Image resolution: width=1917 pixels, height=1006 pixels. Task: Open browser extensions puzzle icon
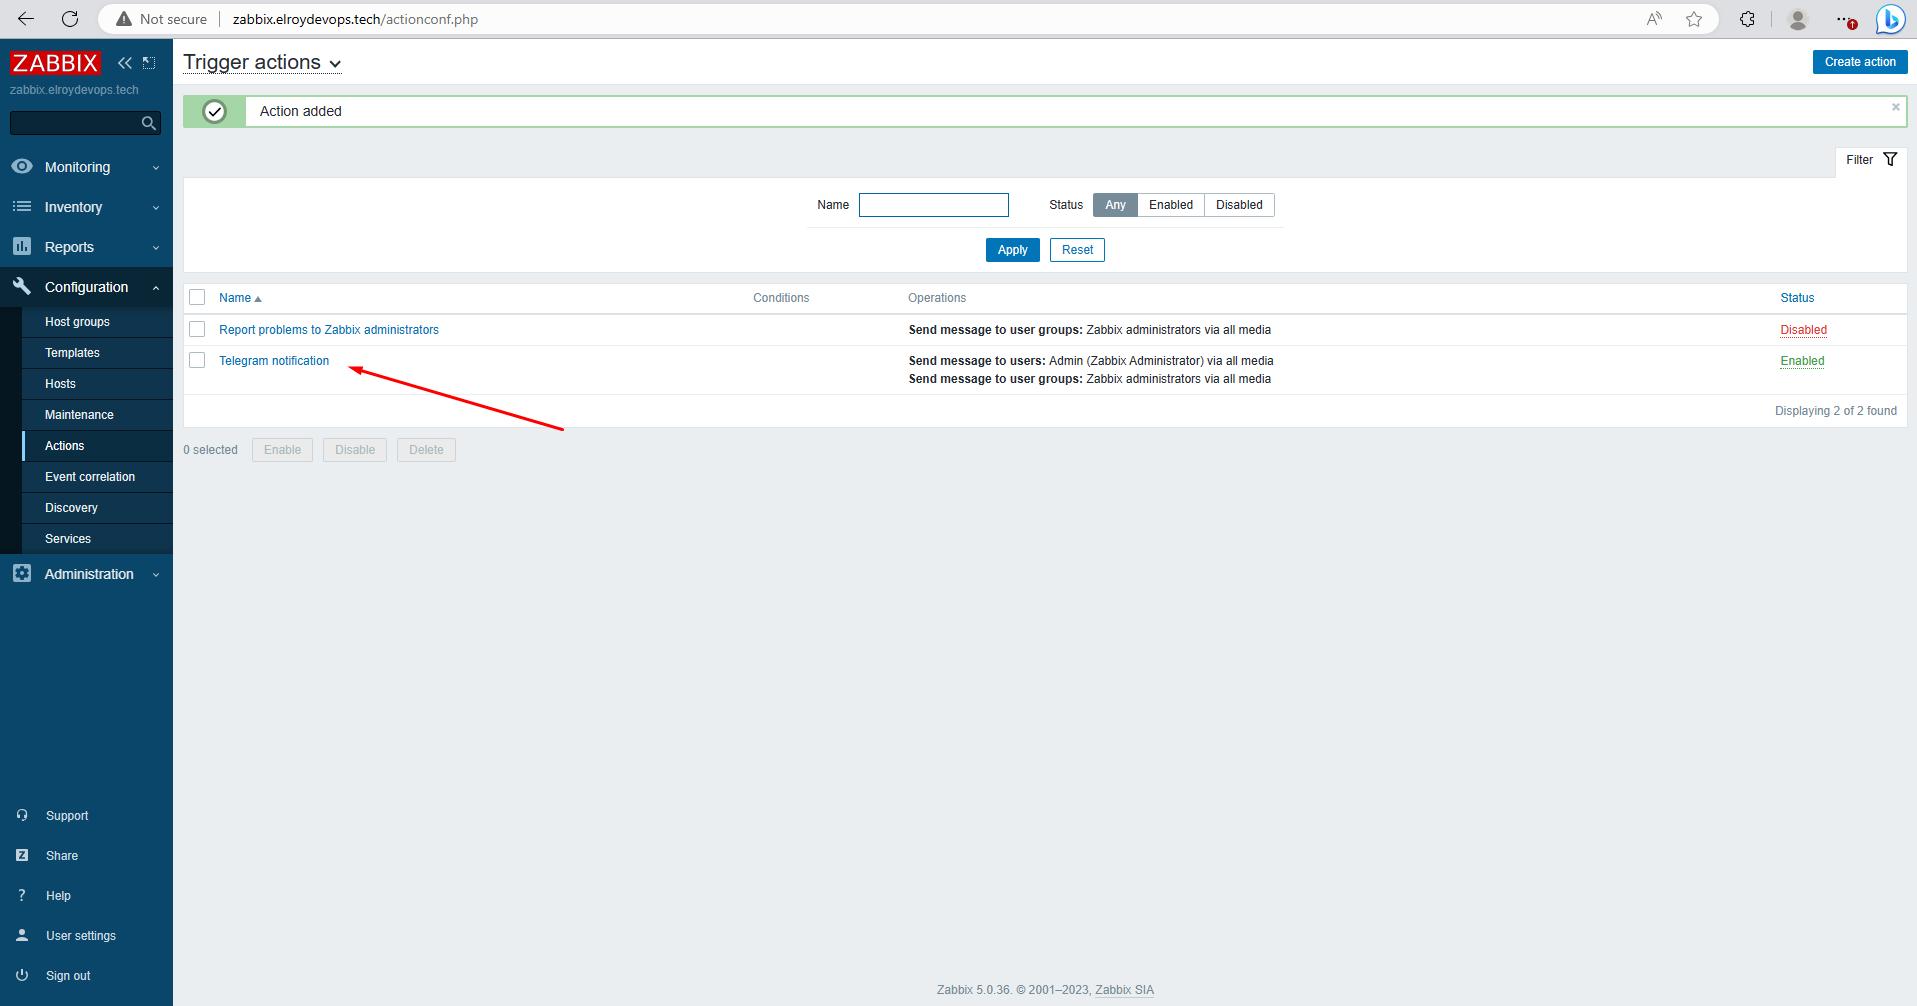tap(1747, 19)
